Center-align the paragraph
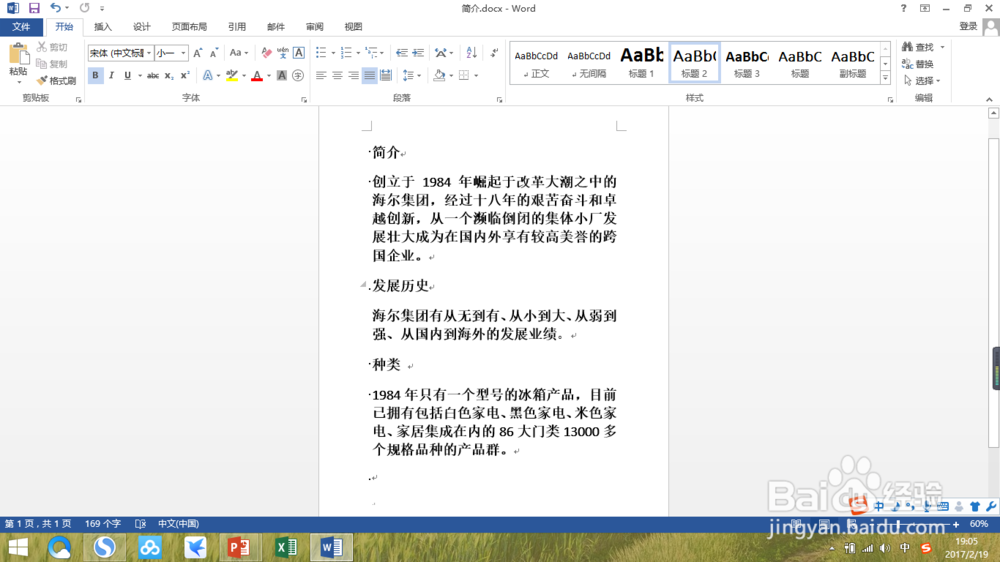The width and height of the screenshot is (1000, 562). pos(337,75)
